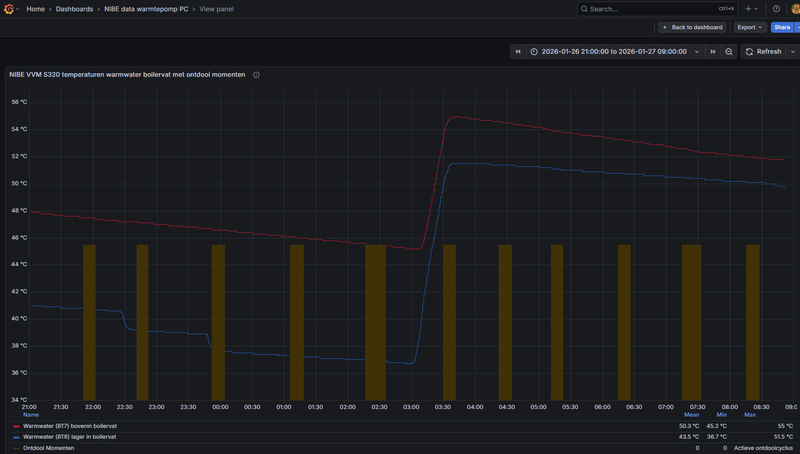Click the magnifier icon in search box
Screen dimensions: 800x454
[584, 9]
